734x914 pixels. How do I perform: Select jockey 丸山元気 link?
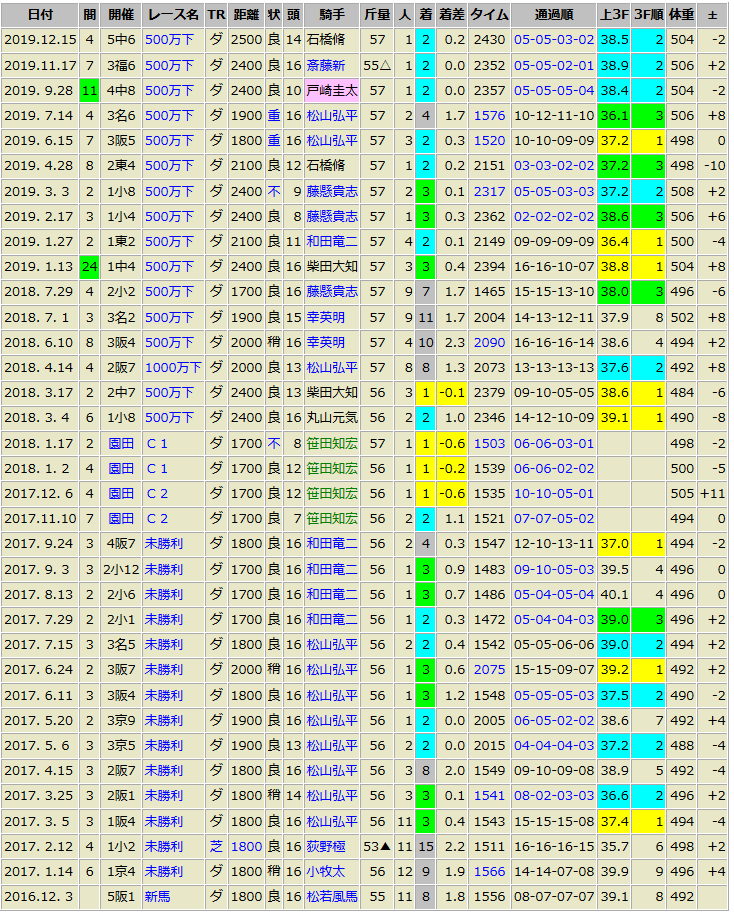(331, 417)
